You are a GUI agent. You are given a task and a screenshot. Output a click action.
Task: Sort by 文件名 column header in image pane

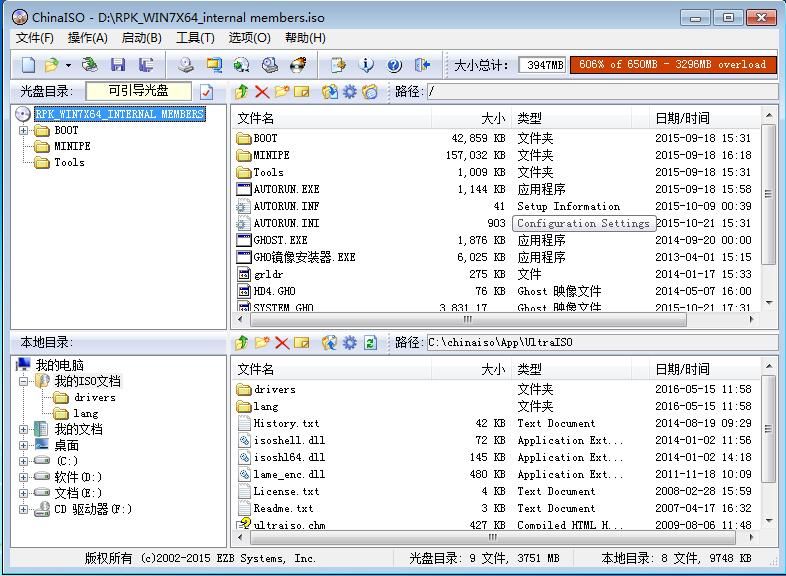point(330,118)
